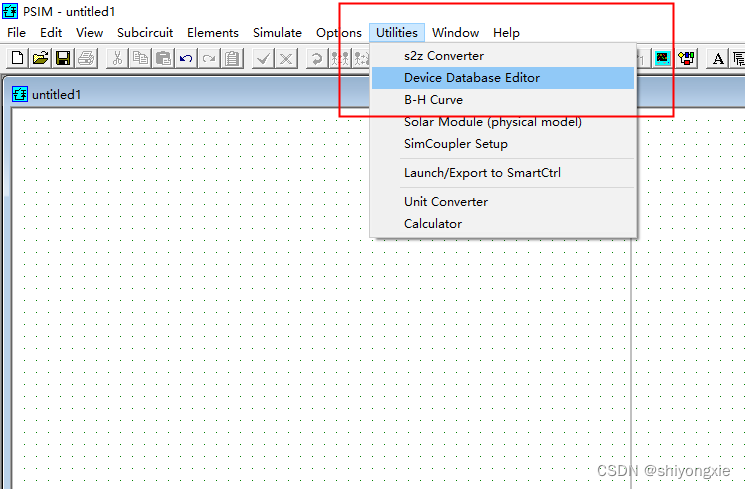This screenshot has width=745, height=489.
Task: Choose s2z Converter from Utilities
Action: click(503, 56)
